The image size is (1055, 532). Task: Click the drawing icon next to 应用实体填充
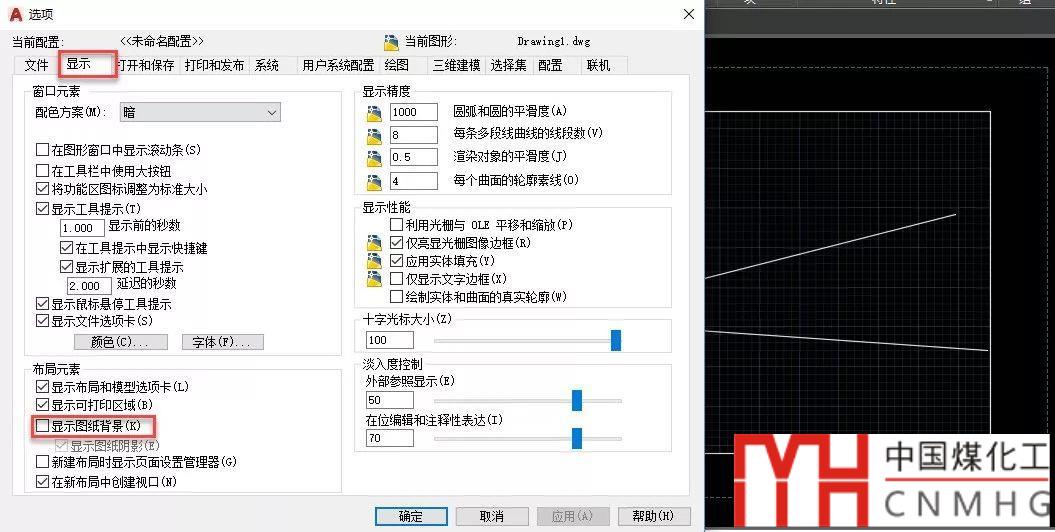(x=375, y=261)
